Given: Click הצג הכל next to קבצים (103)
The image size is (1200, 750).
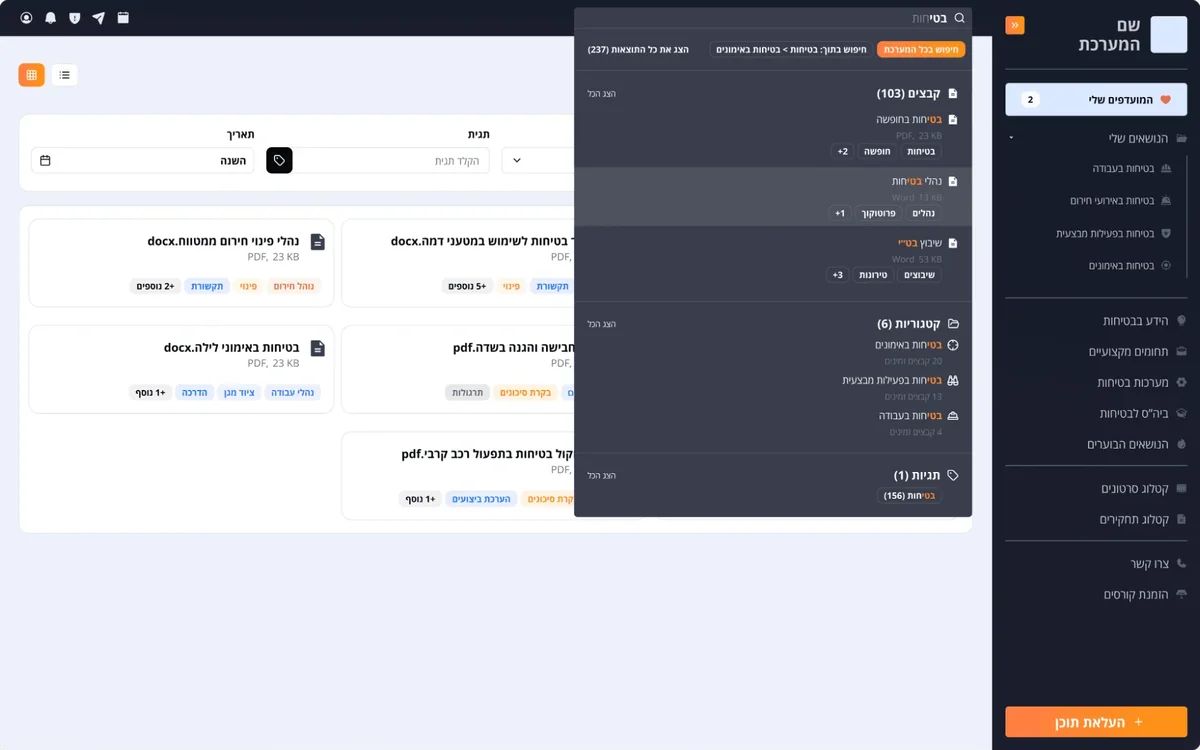Looking at the screenshot, I should pyautogui.click(x=601, y=93).
